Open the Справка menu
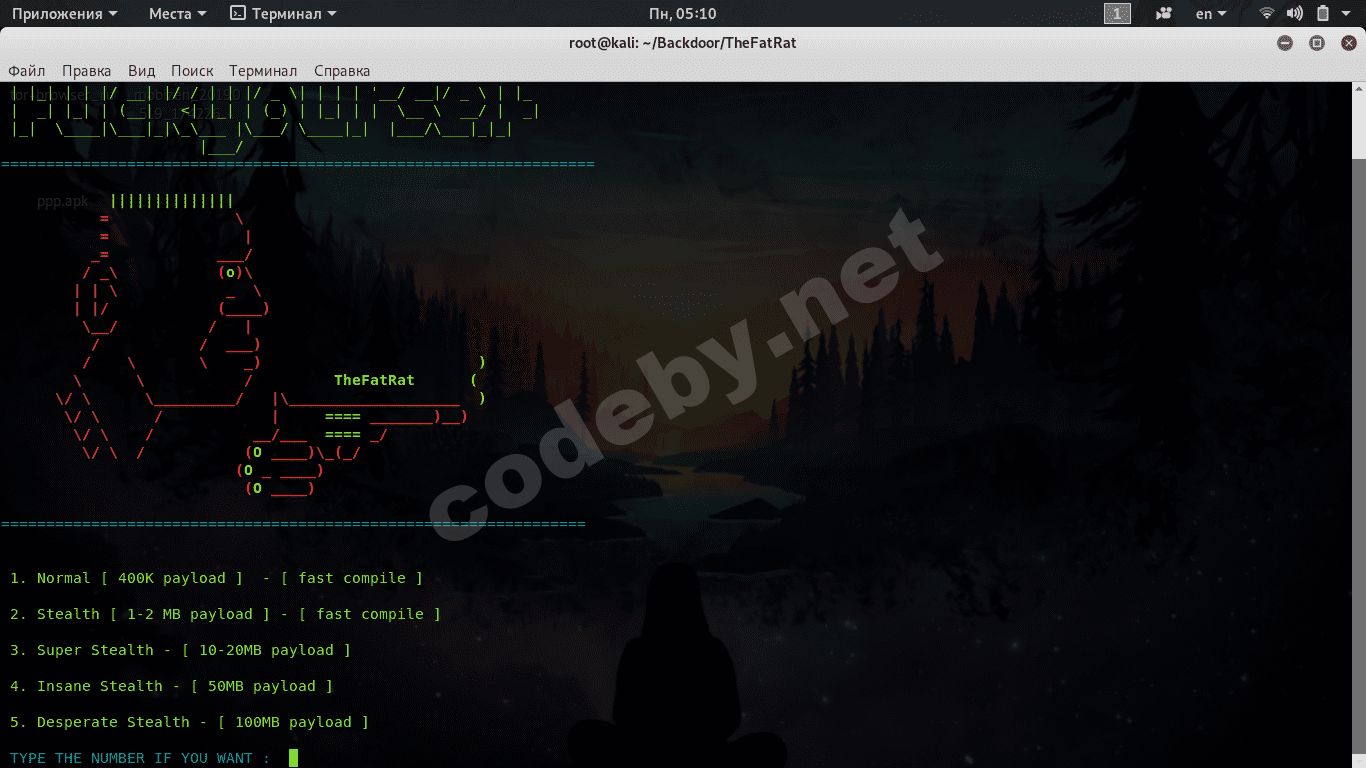The height and width of the screenshot is (768, 1366). point(342,71)
